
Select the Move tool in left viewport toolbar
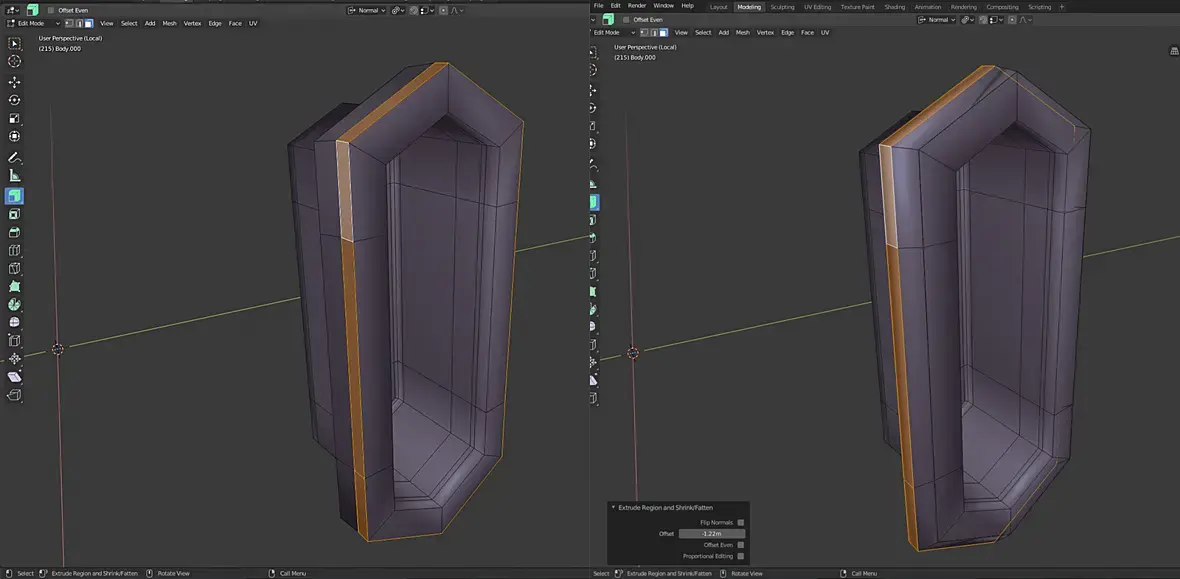(14, 82)
